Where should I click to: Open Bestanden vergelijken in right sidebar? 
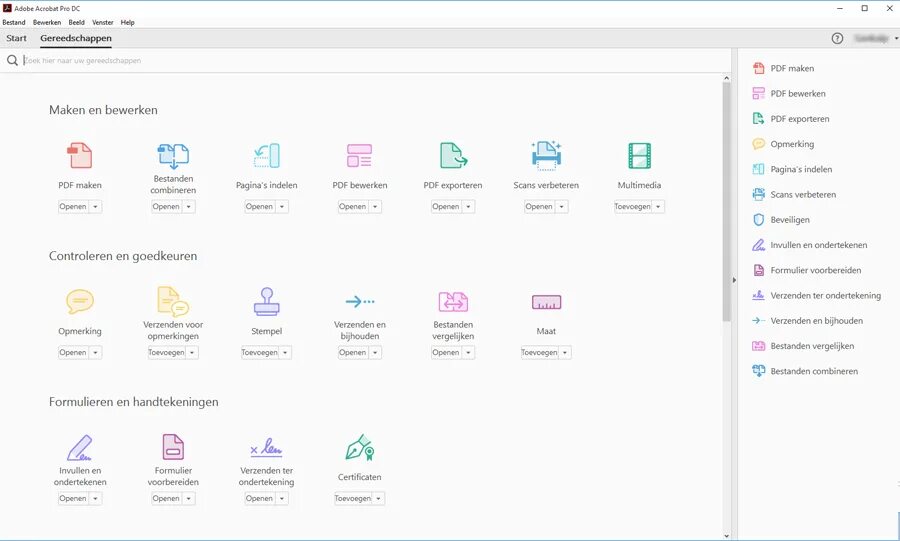pos(803,346)
